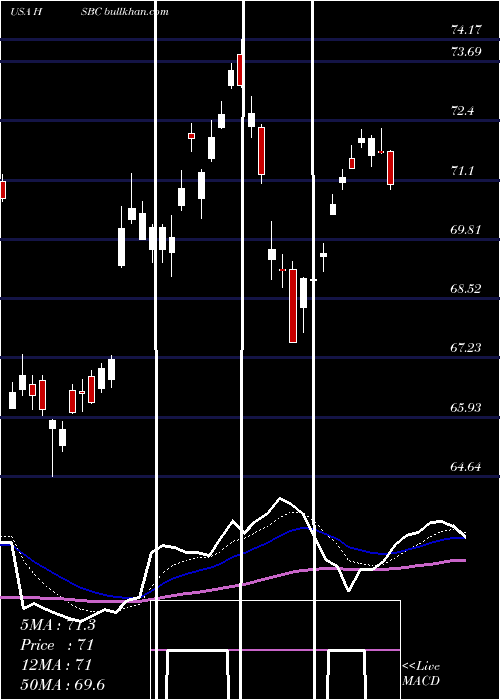
Task: Click the 67.23 price level label
Action: (466, 348)
